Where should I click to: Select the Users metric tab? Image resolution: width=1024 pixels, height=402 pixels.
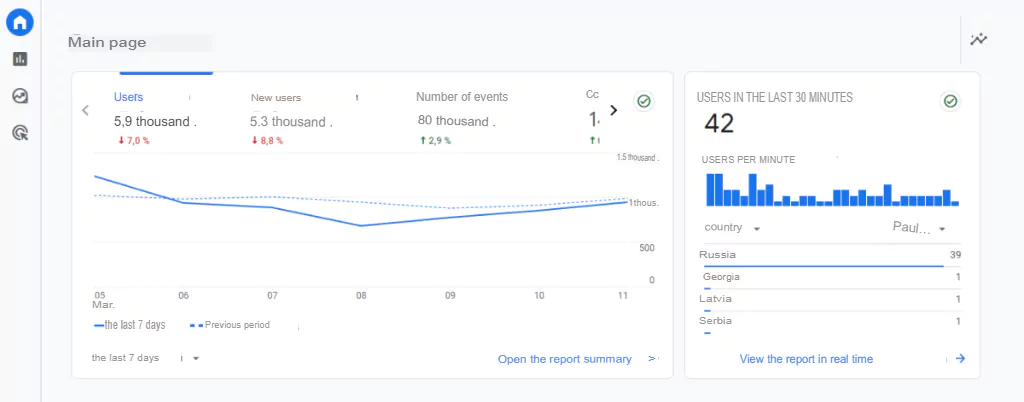coord(129,97)
